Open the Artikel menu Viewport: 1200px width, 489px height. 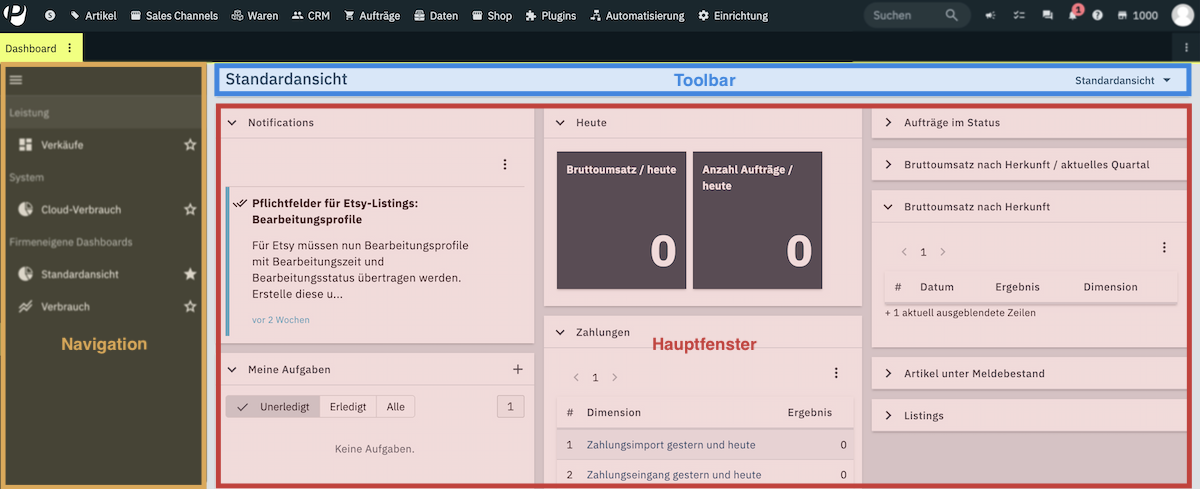(x=93, y=16)
